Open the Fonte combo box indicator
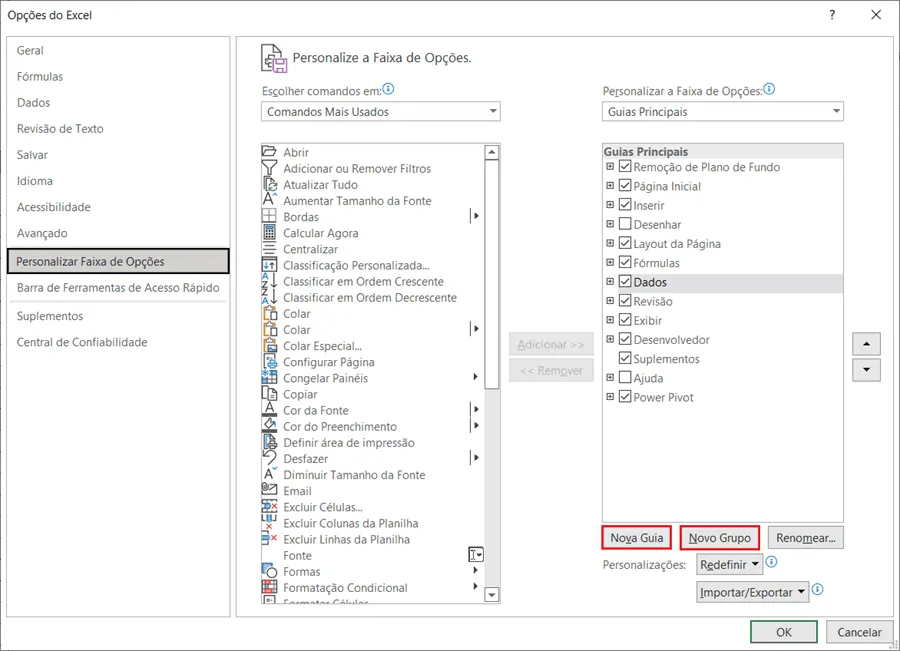Viewport: 900px width, 651px height. 476,555
